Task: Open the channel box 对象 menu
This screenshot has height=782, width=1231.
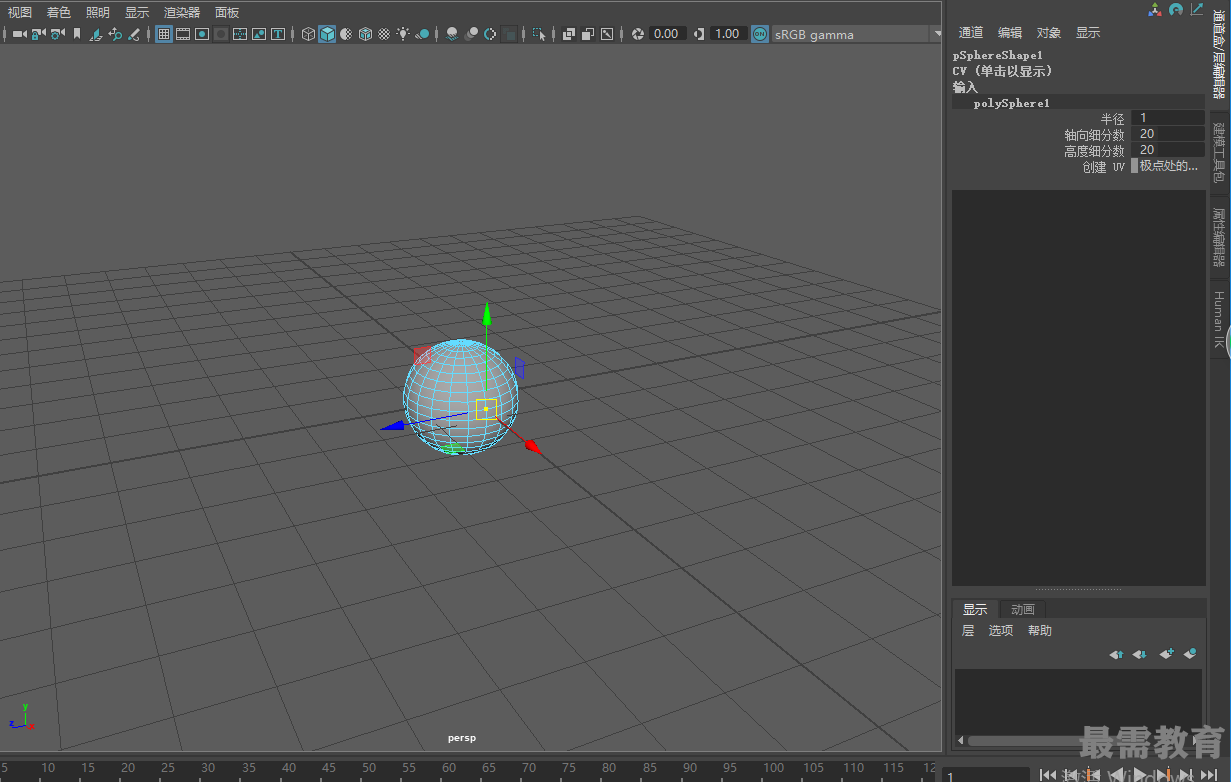Action: (x=1049, y=33)
